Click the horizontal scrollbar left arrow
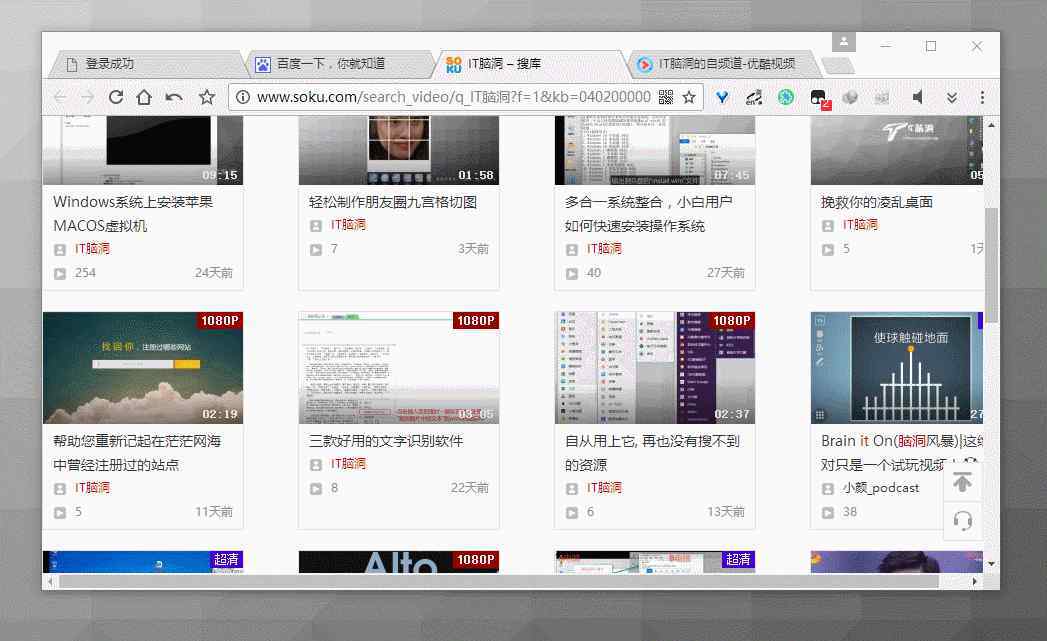This screenshot has height=641, width=1047. (x=51, y=582)
